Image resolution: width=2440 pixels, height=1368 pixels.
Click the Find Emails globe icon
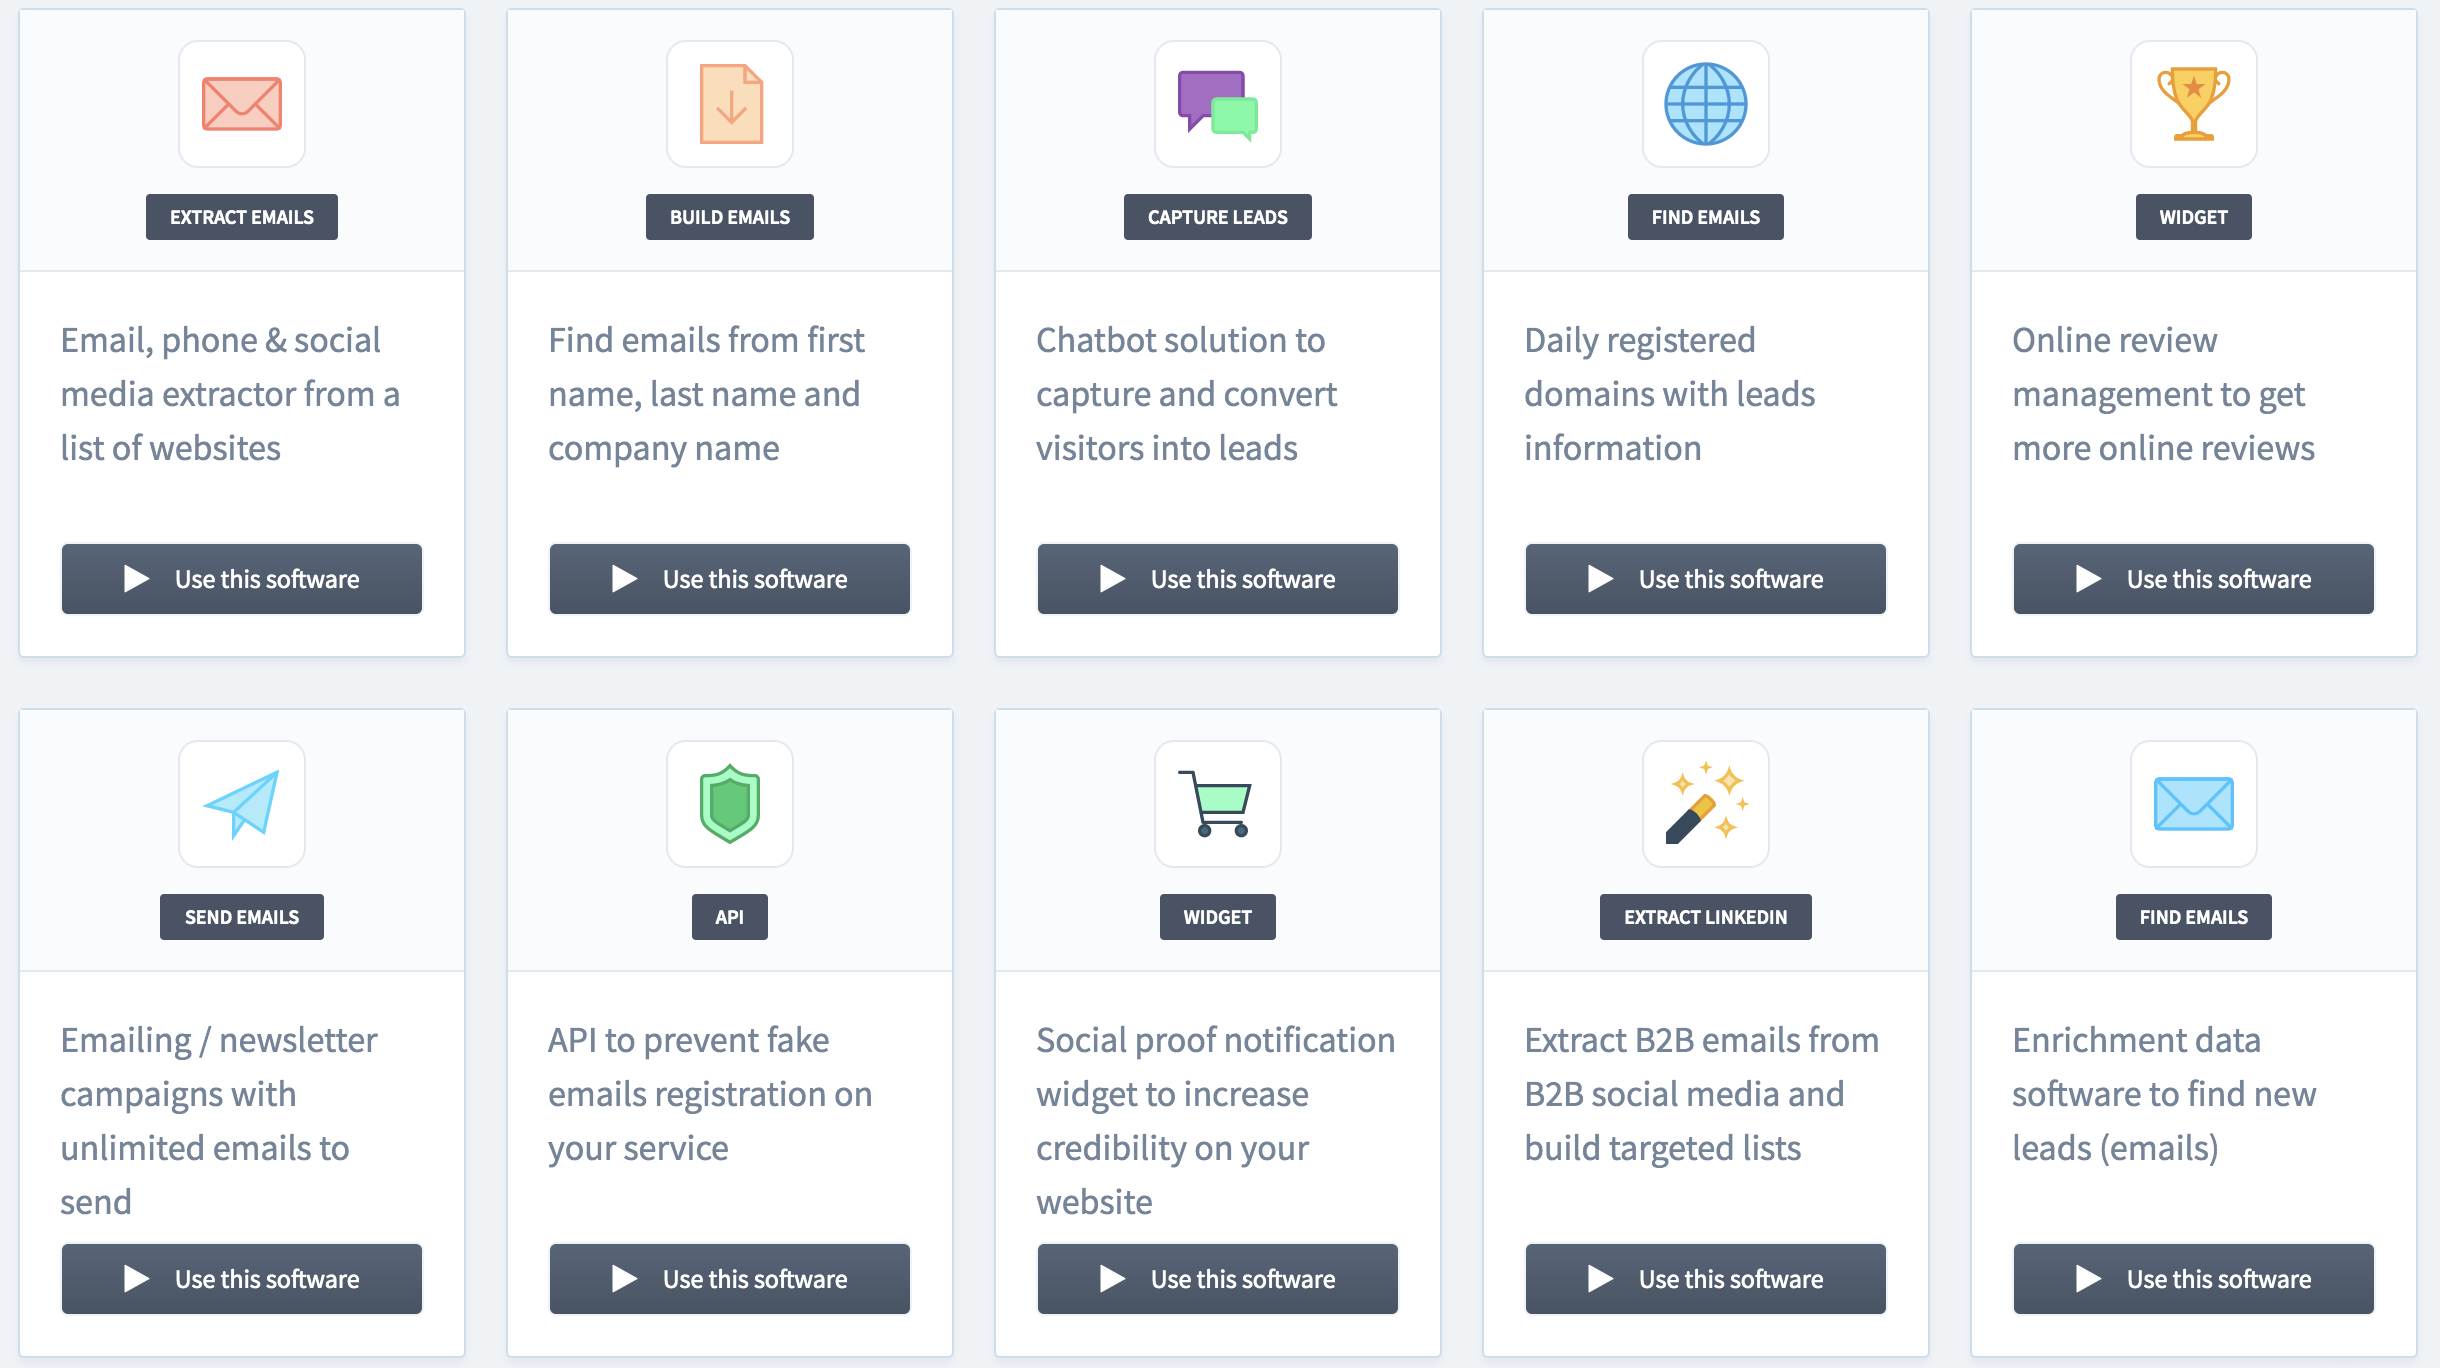(1706, 104)
